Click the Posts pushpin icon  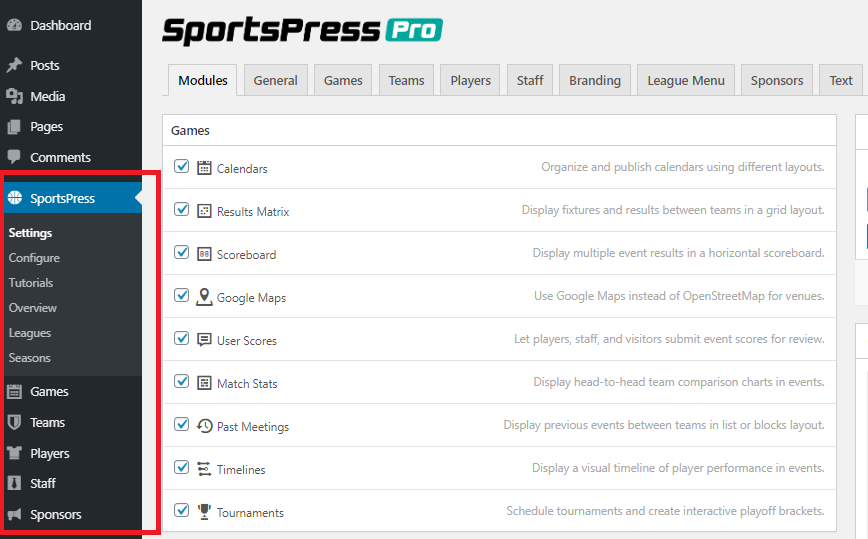(x=14, y=65)
